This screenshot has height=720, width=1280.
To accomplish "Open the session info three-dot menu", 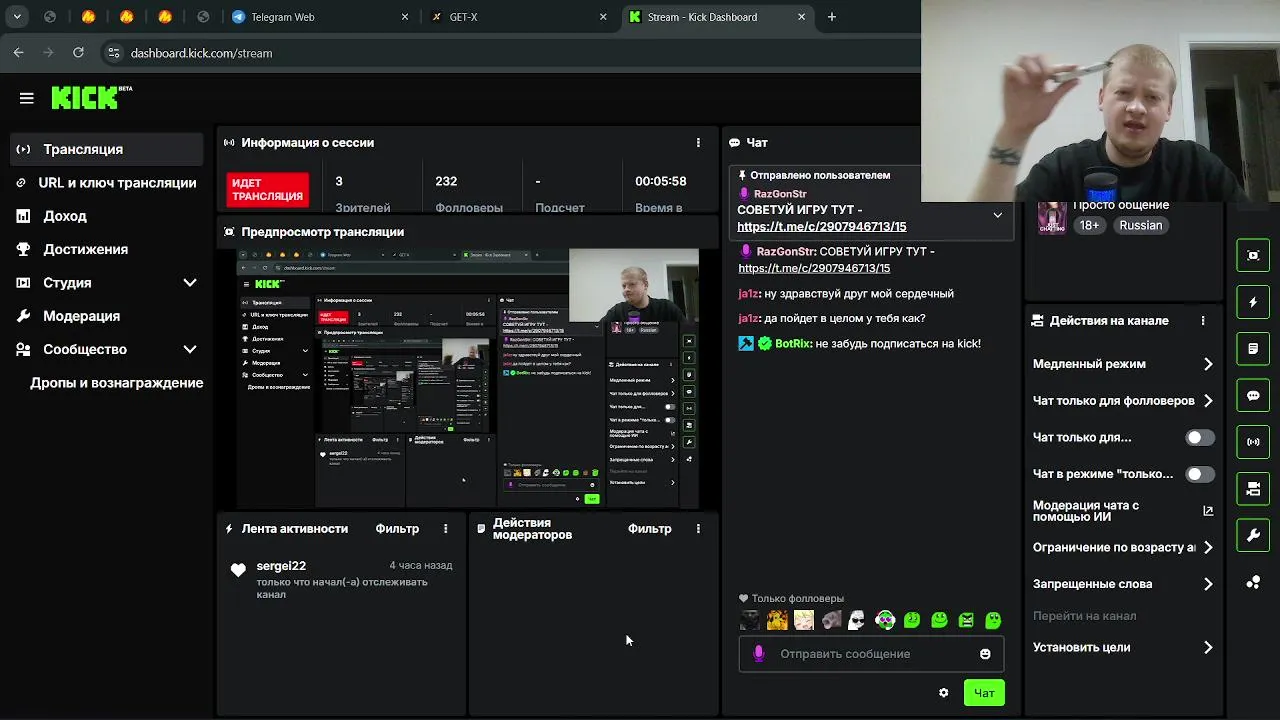I will [698, 143].
